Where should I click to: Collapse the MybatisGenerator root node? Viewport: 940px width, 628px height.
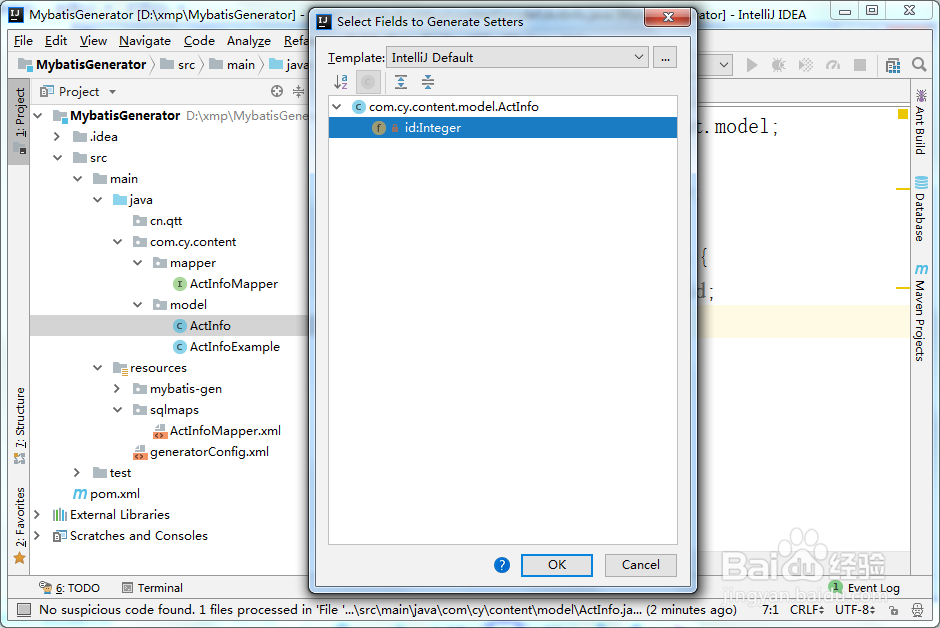(38, 116)
